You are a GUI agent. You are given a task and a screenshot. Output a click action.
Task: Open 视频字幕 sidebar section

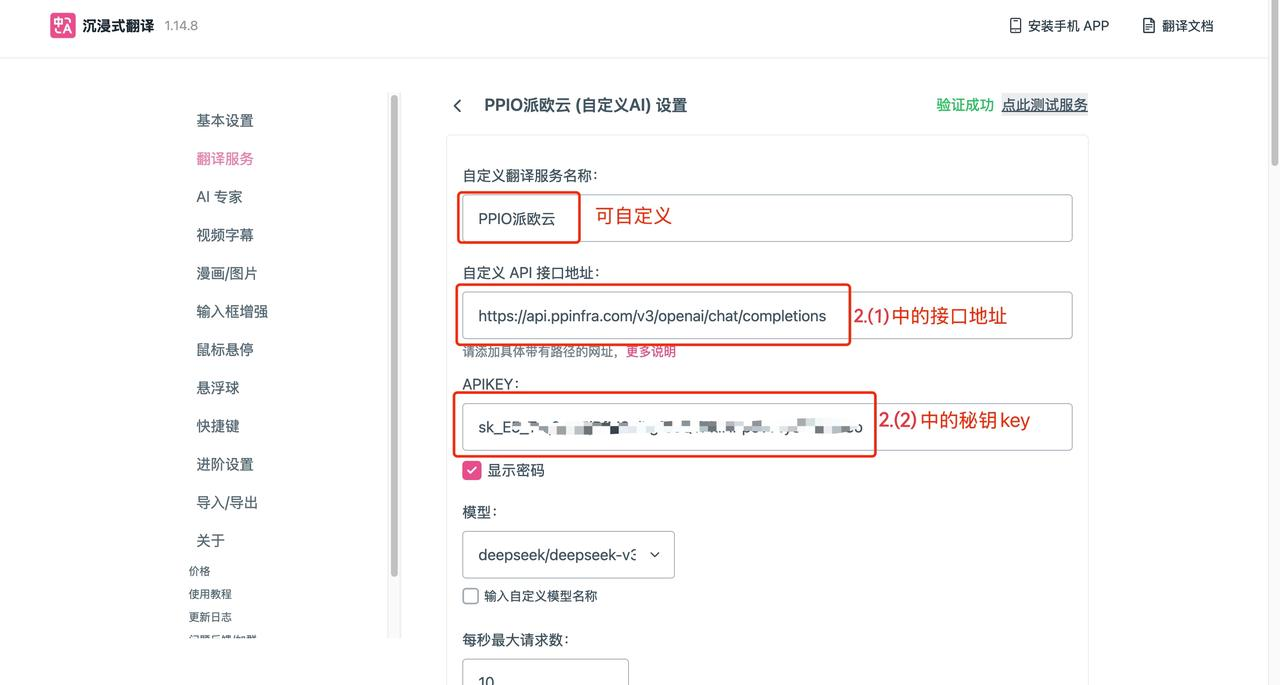pyautogui.click(x=225, y=235)
